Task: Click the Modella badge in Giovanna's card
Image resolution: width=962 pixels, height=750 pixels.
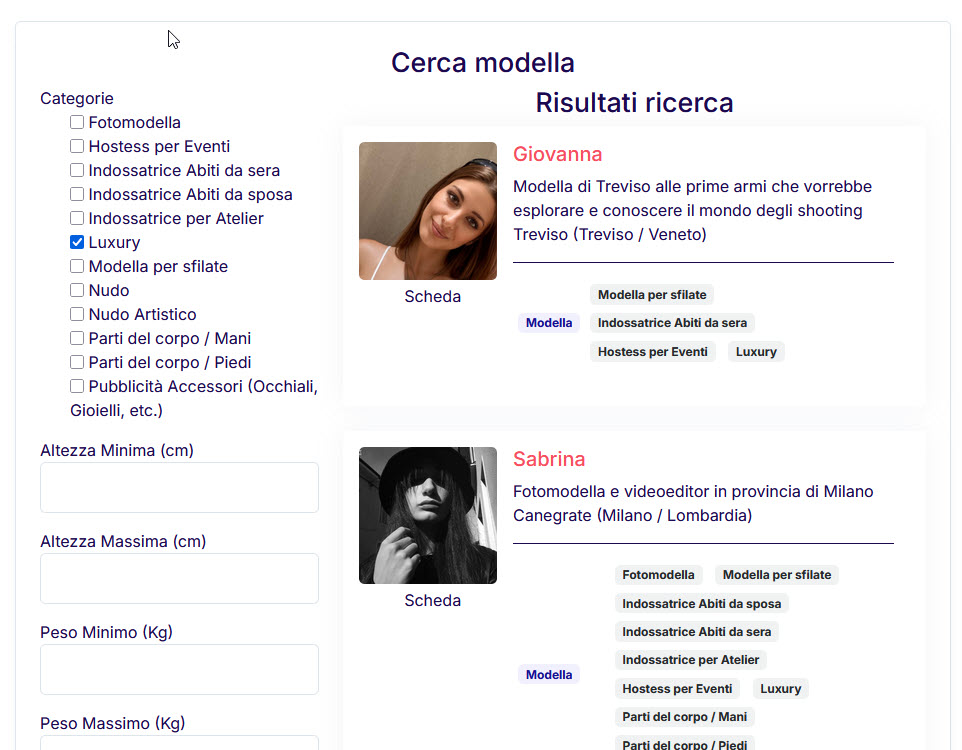Action: pyautogui.click(x=548, y=323)
